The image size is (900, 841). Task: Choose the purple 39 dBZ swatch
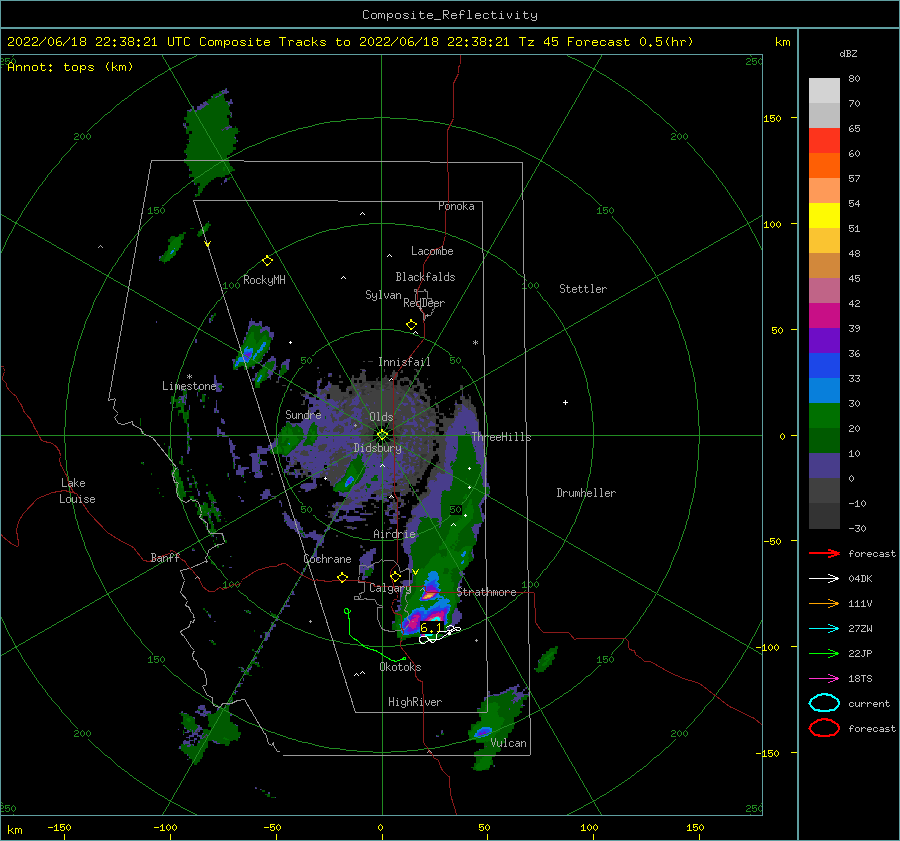[x=824, y=341]
